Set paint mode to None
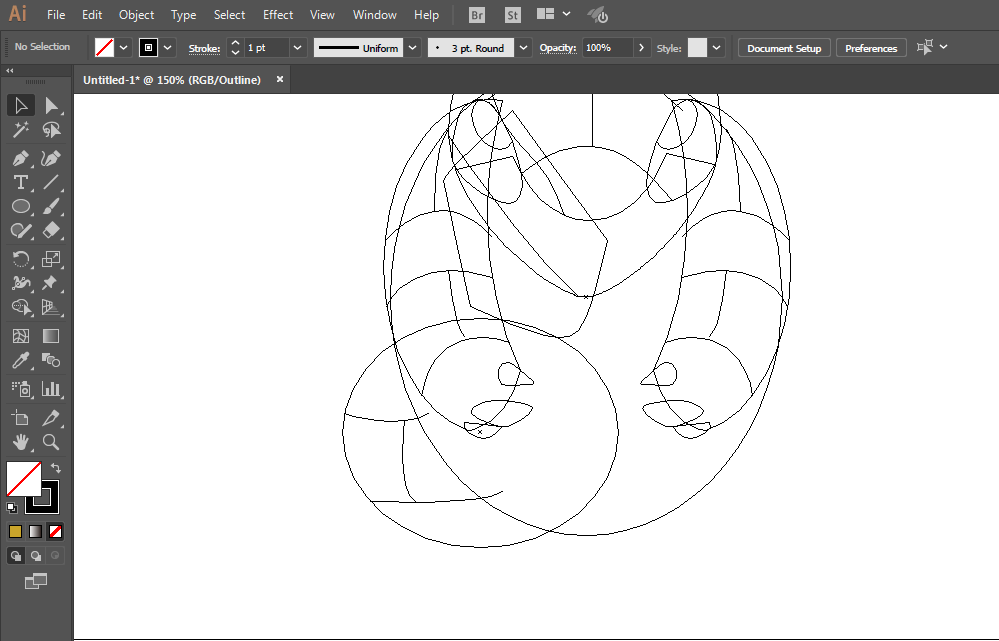The height and width of the screenshot is (641, 999). coord(55,531)
